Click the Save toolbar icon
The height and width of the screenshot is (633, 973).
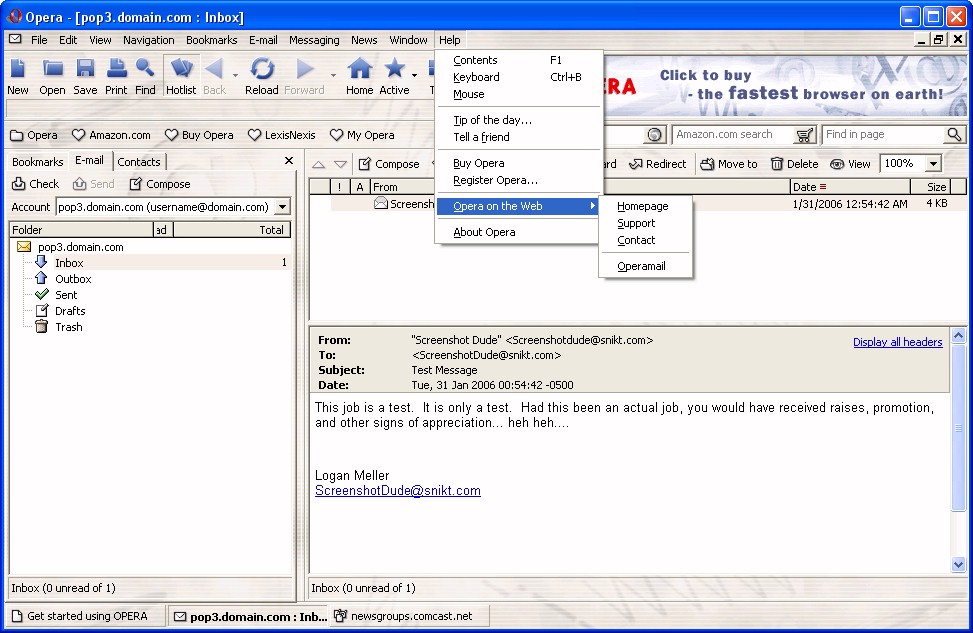[85, 70]
